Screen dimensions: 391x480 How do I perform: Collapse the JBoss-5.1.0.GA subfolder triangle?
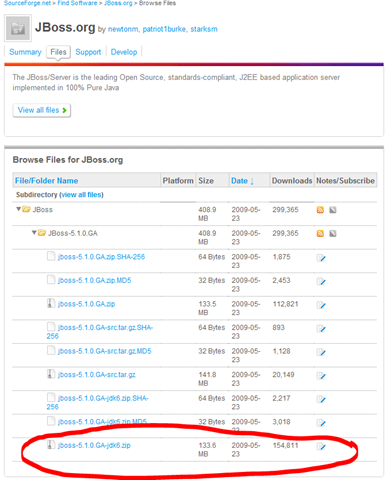point(34,232)
